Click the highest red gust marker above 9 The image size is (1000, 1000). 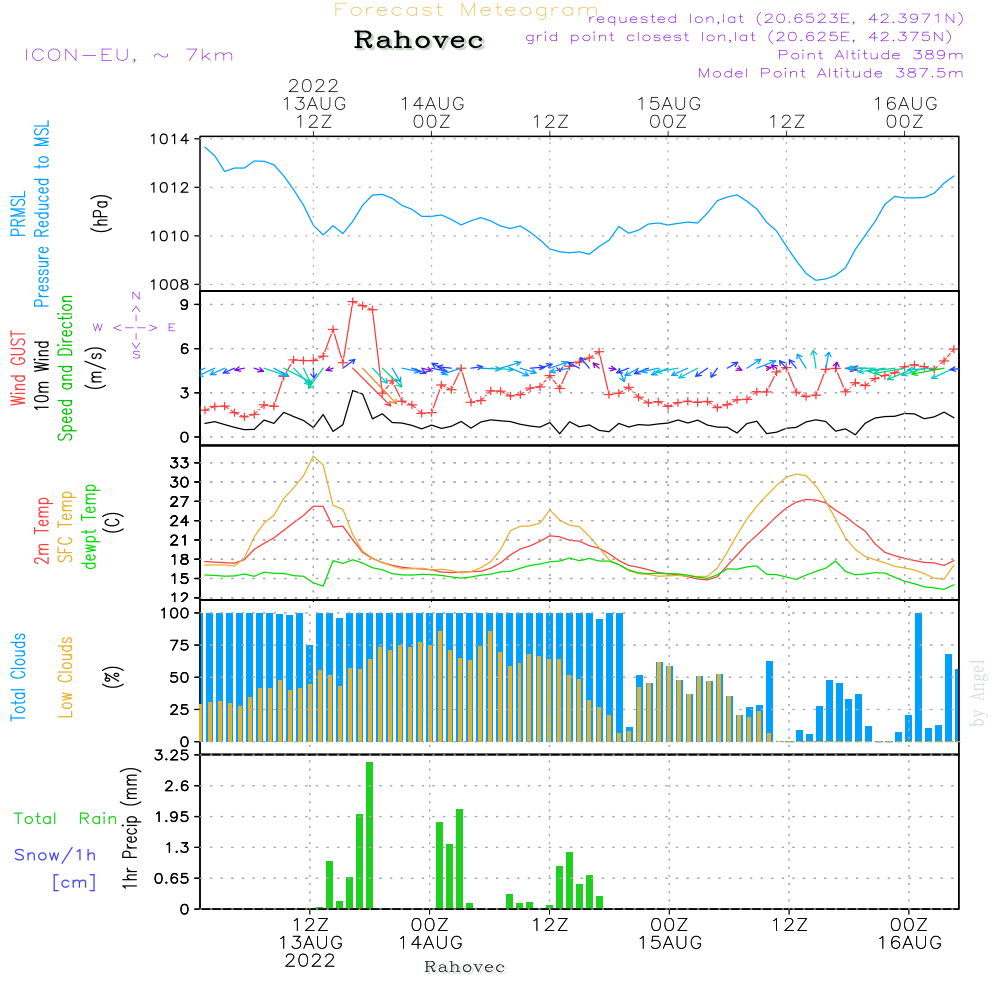[353, 301]
